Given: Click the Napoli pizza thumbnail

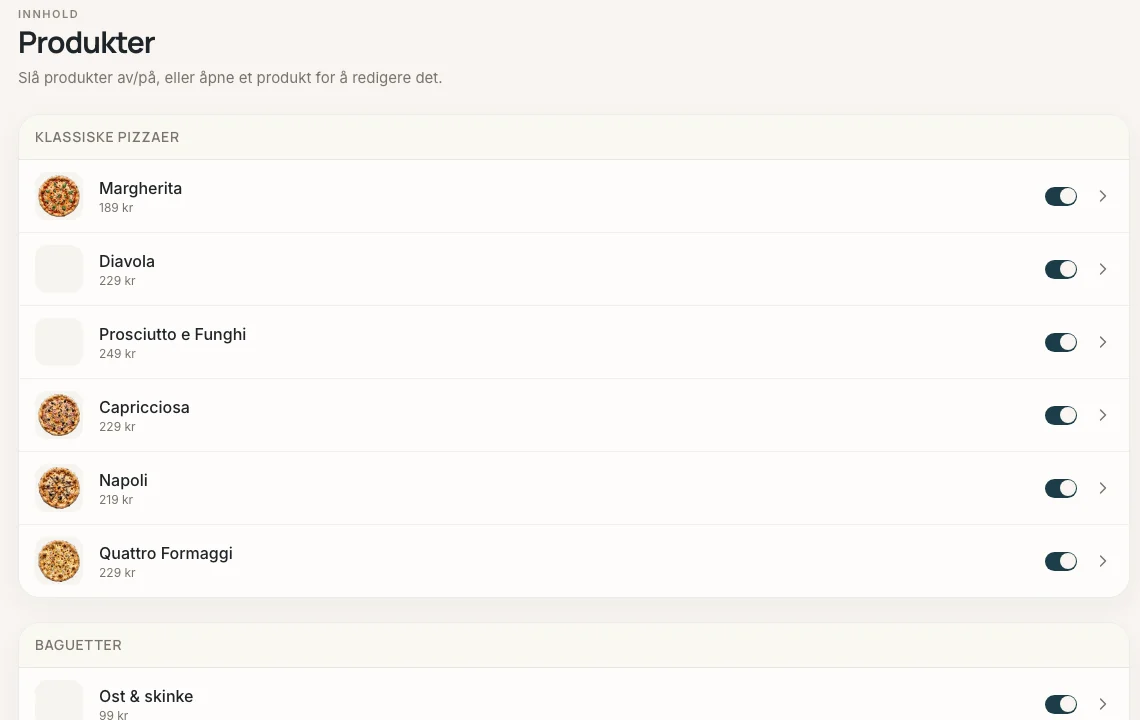Looking at the screenshot, I should 59,488.
